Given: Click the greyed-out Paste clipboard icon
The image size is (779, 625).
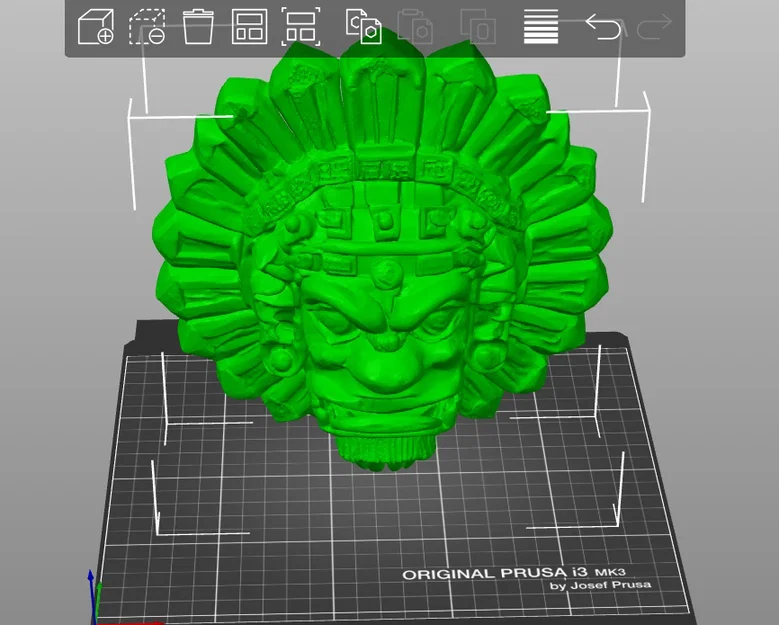Looking at the screenshot, I should tap(415, 27).
